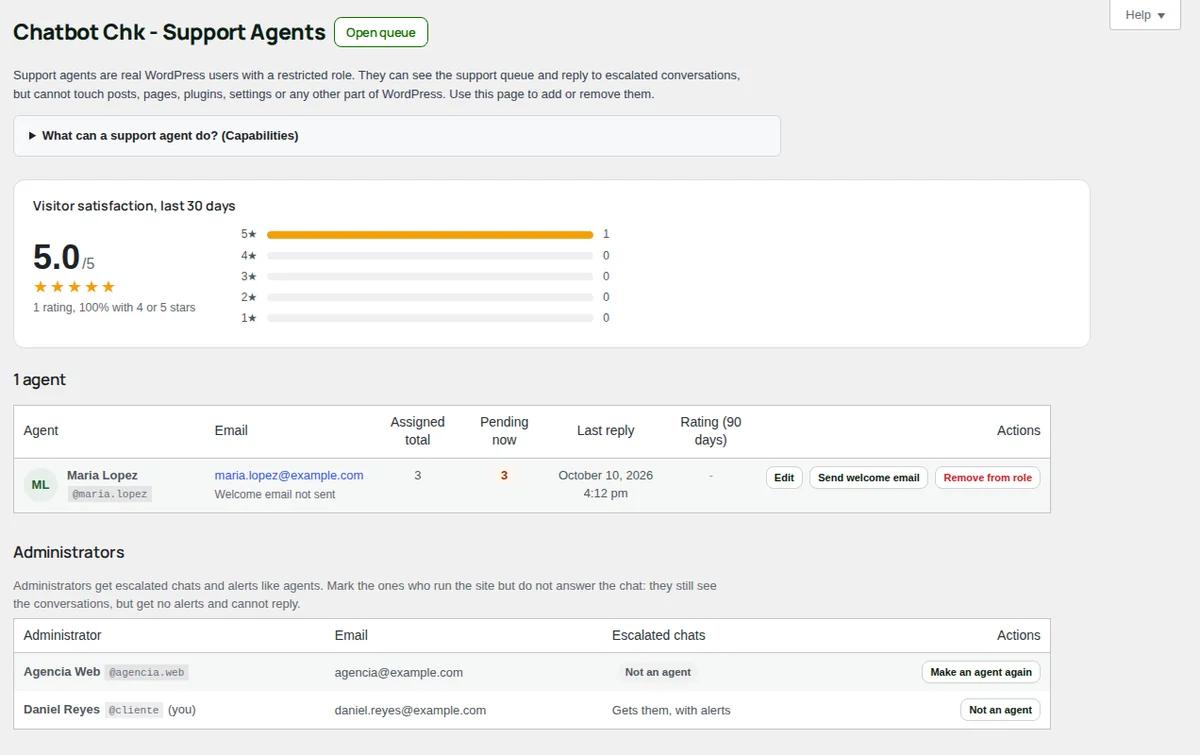The height and width of the screenshot is (755, 1200).
Task: Click the 'Escalated chats' column header
Action: [658, 635]
